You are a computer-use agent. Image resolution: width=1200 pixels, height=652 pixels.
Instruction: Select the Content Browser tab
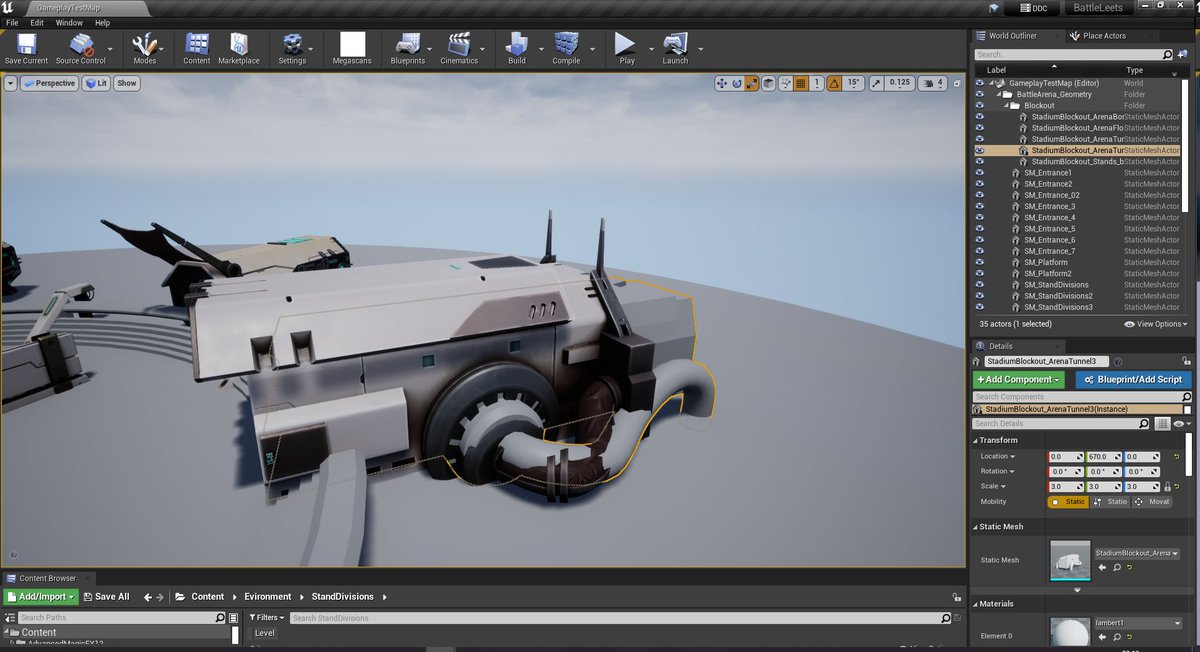[47, 578]
